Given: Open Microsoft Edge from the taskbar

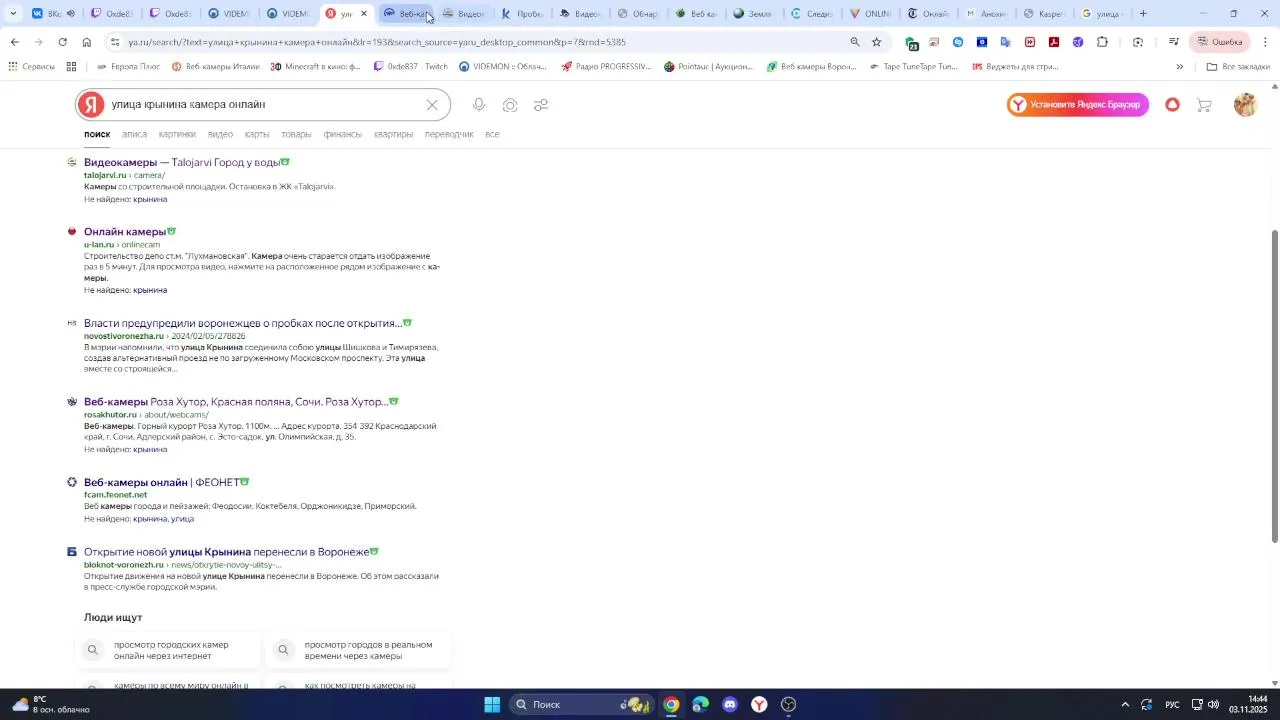Looking at the screenshot, I should [x=700, y=705].
